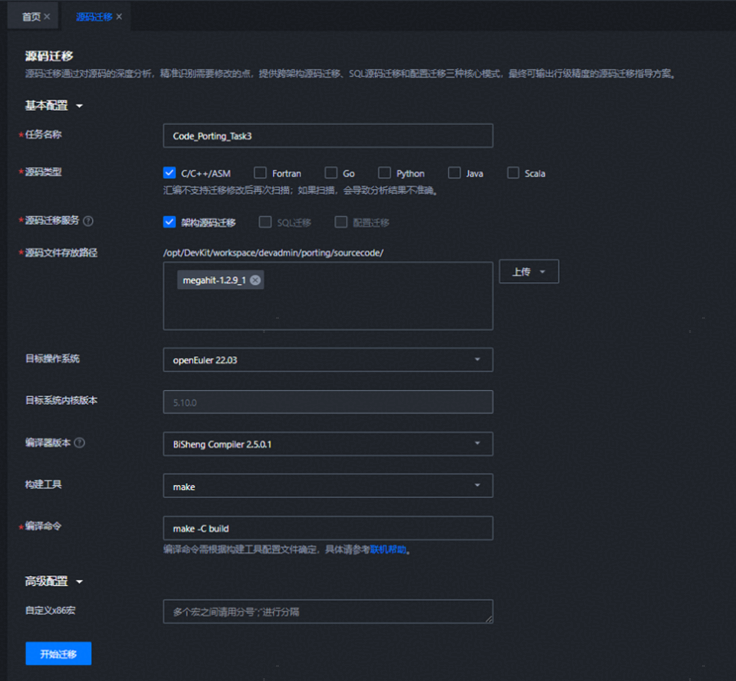Uncheck the C/C++/ASM source type

(x=170, y=173)
